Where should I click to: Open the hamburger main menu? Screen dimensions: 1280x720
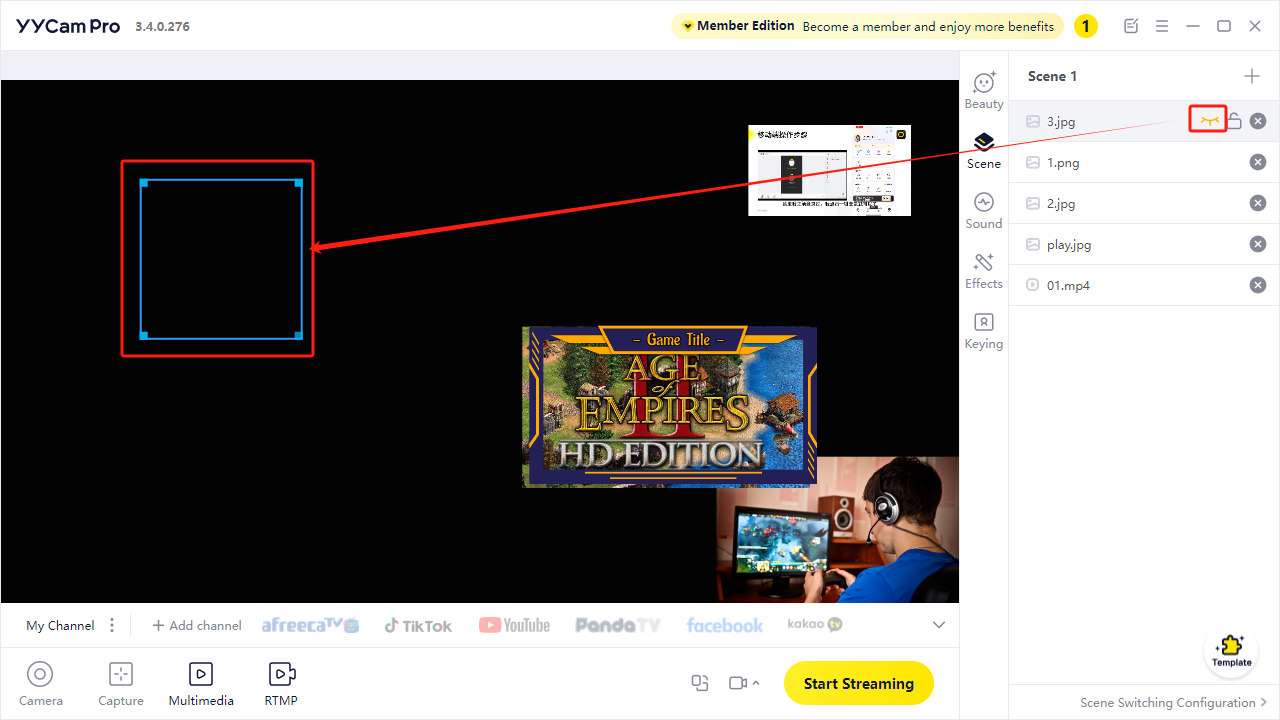[1162, 26]
